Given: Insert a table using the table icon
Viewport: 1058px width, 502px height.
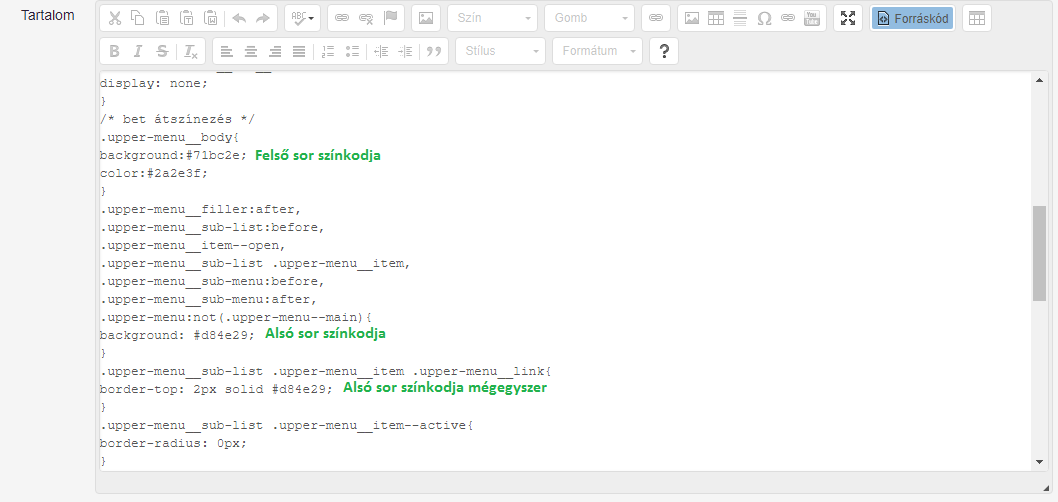Looking at the screenshot, I should [716, 18].
